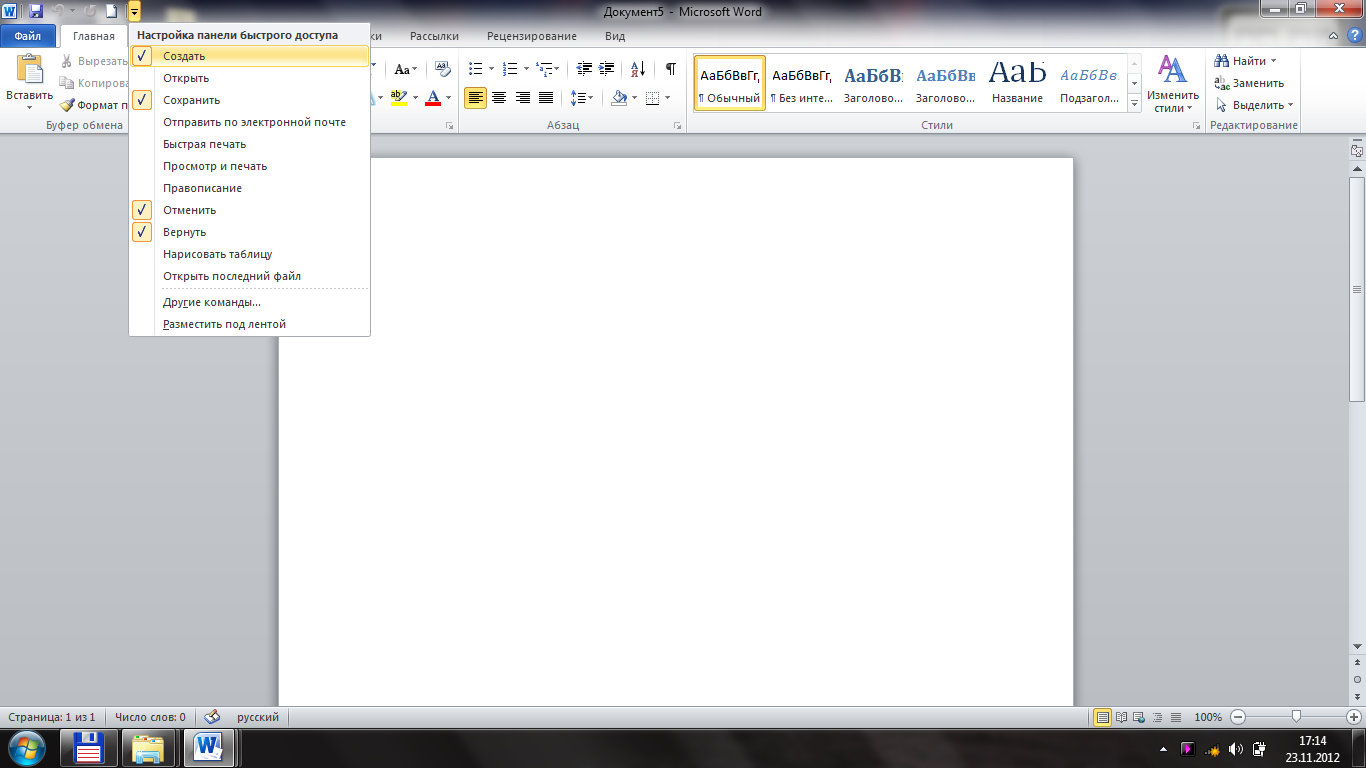
Task: Click the Sort A-Я icon
Action: click(x=638, y=69)
